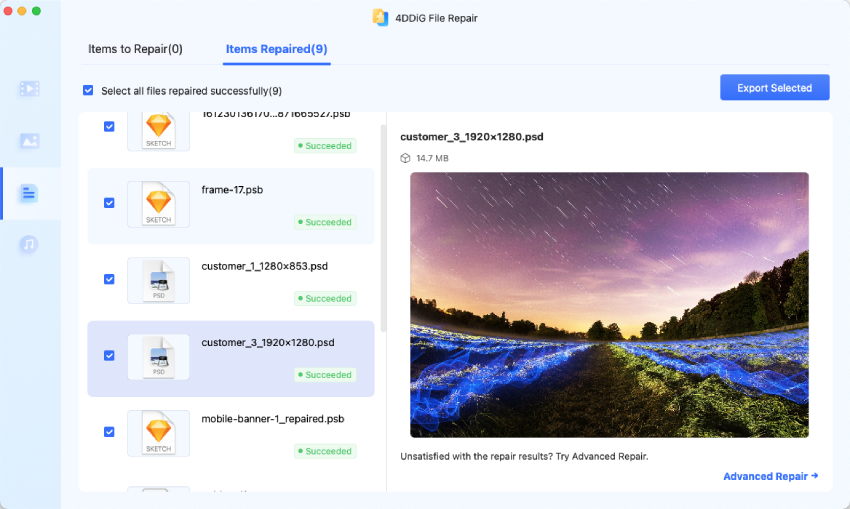Toggle Select all files repaired successfully checkbox
Image resolution: width=850 pixels, height=509 pixels.
tap(88, 90)
